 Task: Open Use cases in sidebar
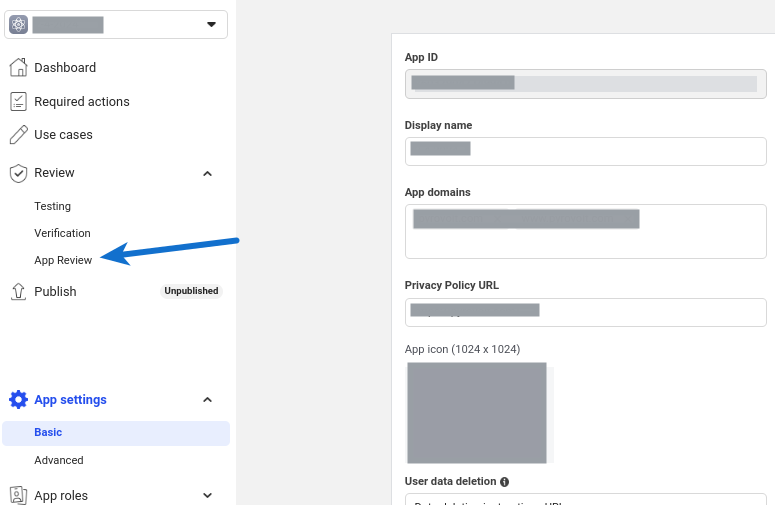(x=63, y=134)
